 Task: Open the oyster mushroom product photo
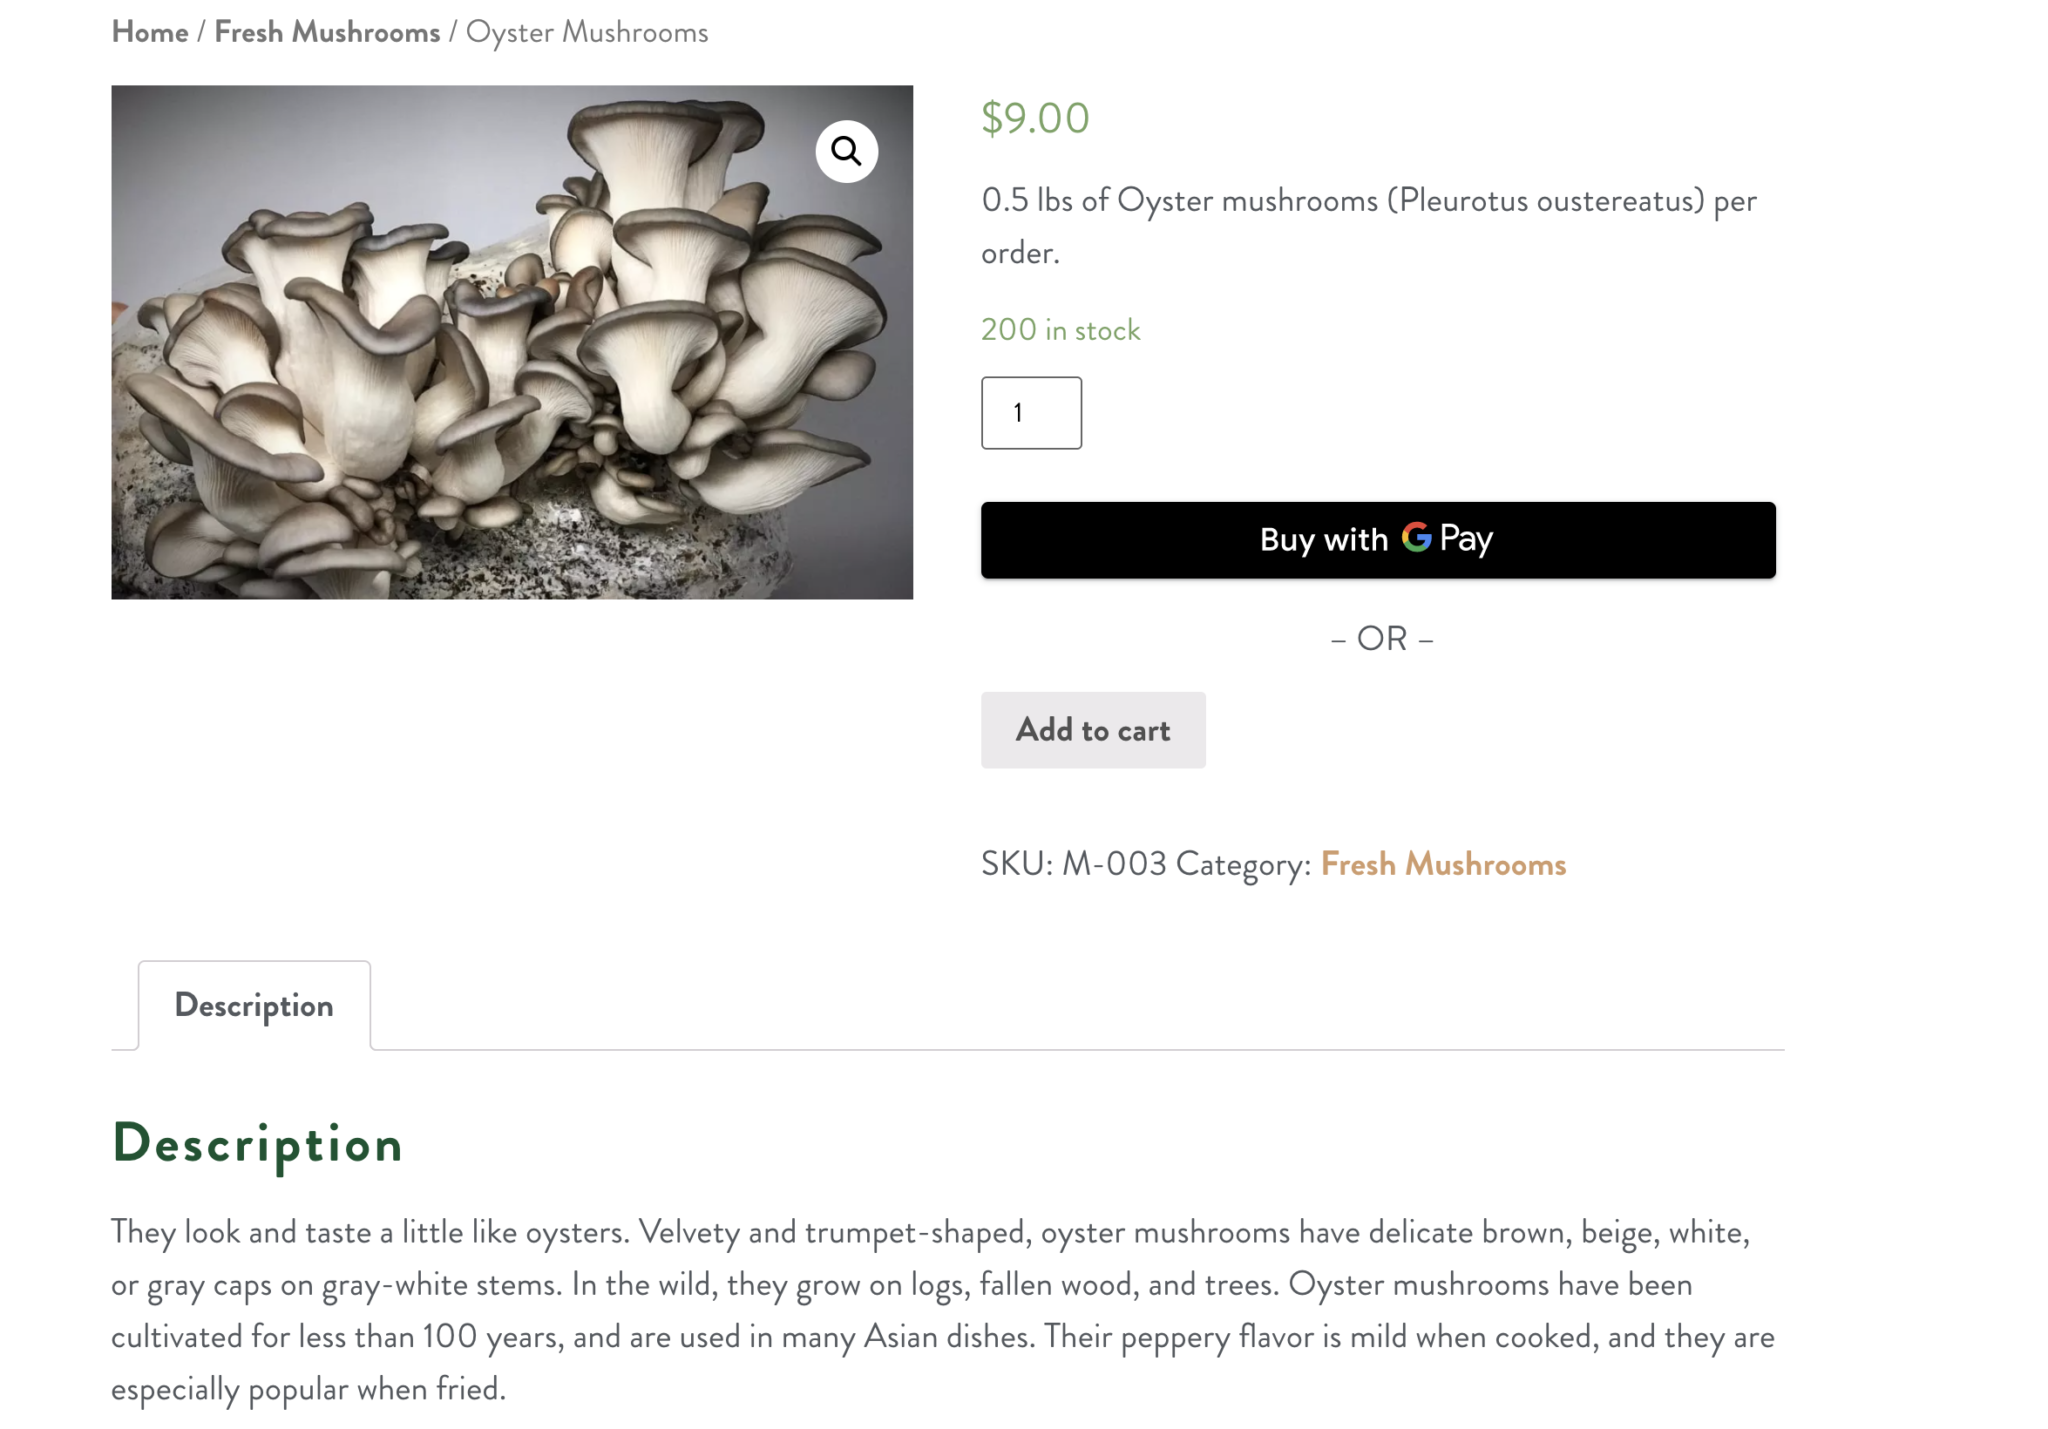pos(512,342)
